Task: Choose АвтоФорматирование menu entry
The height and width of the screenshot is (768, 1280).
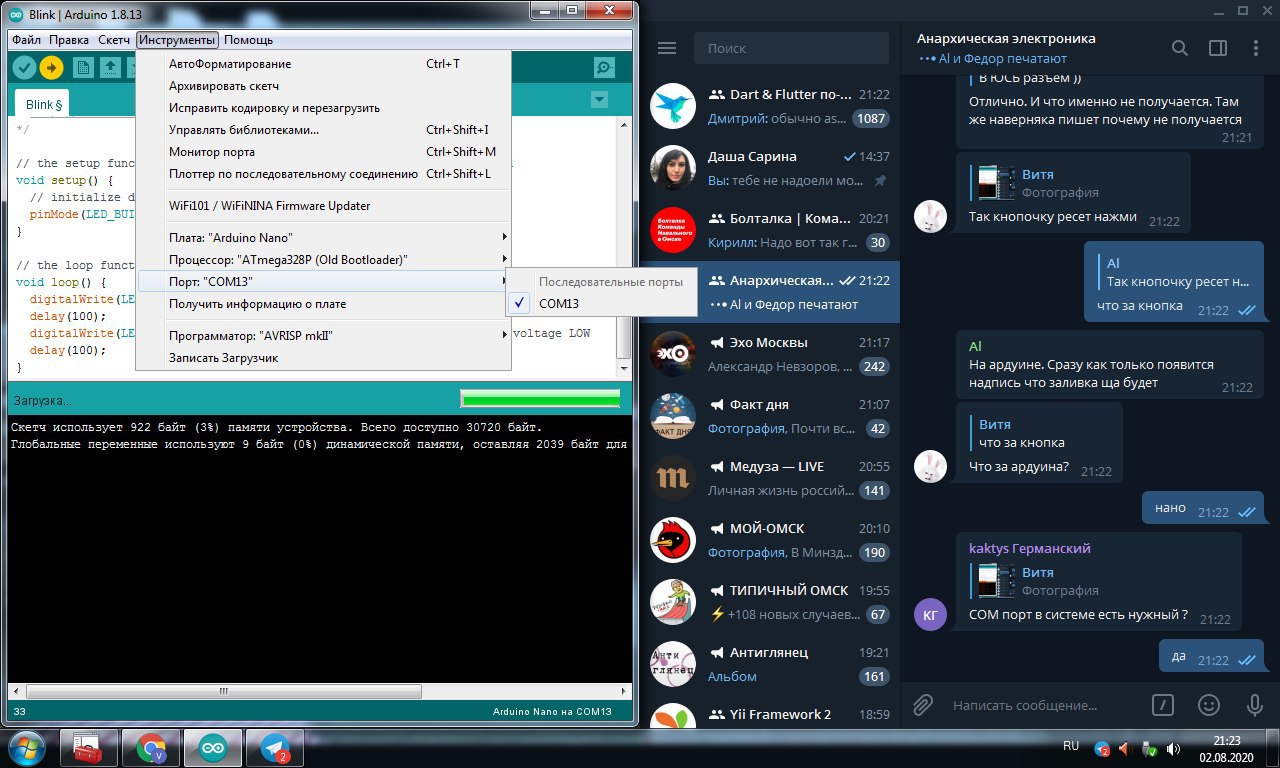Action: tap(323, 64)
